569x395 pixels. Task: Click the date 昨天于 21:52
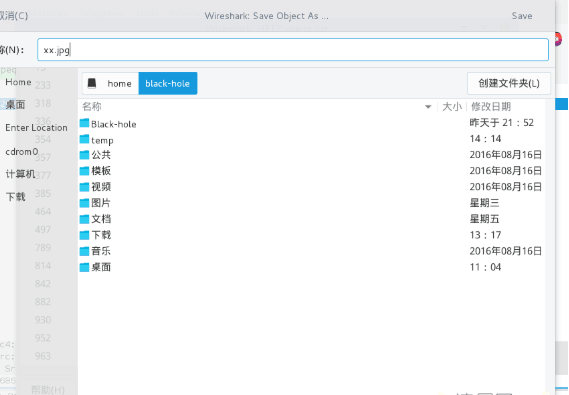click(502, 123)
